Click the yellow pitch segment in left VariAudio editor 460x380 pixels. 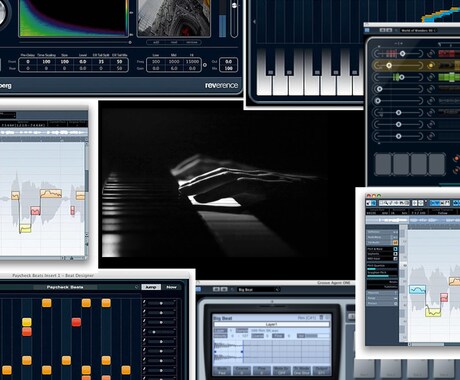[25, 229]
